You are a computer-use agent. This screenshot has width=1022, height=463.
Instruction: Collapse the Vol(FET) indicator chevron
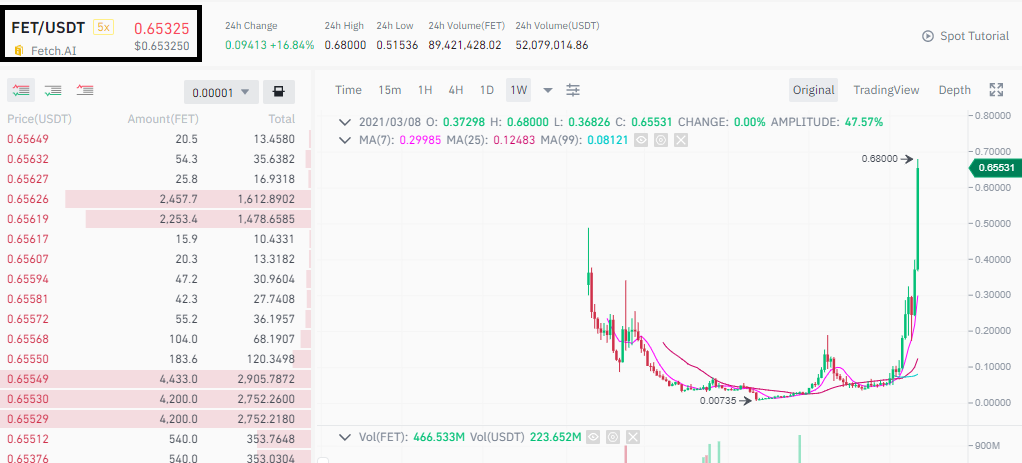coord(345,437)
